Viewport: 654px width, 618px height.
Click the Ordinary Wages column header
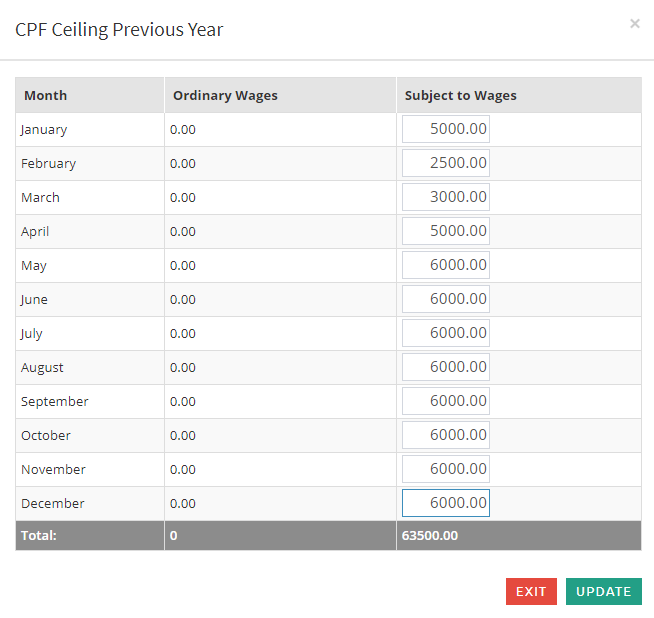coord(225,95)
